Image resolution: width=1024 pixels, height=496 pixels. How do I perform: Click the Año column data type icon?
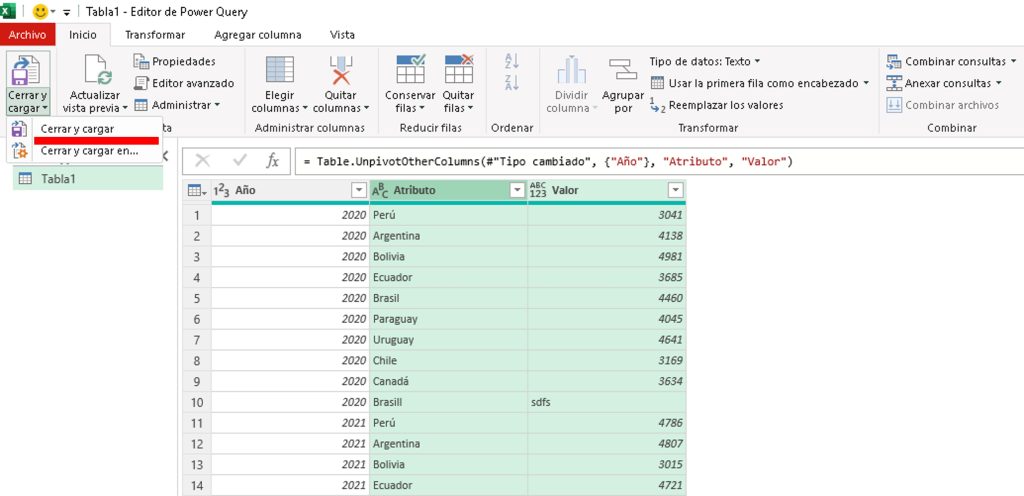click(222, 191)
